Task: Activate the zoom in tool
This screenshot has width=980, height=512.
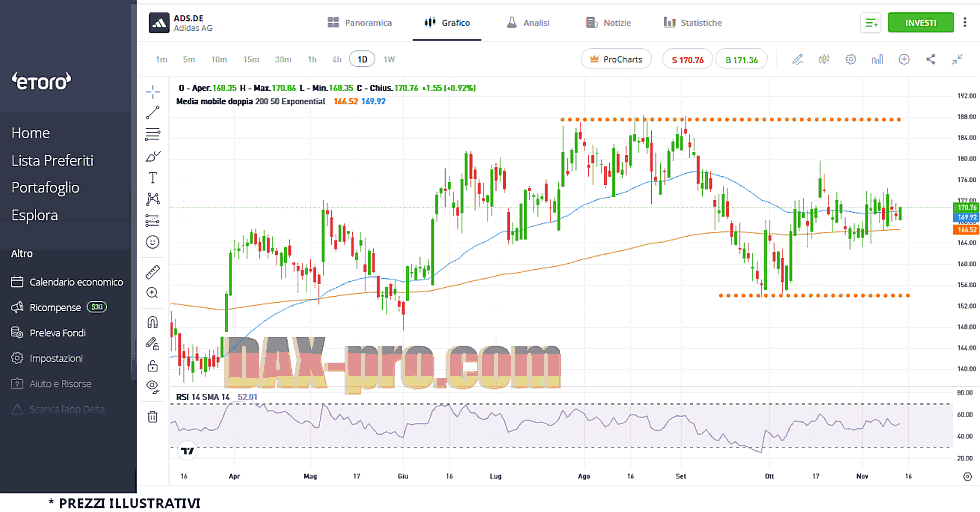Action: point(152,293)
